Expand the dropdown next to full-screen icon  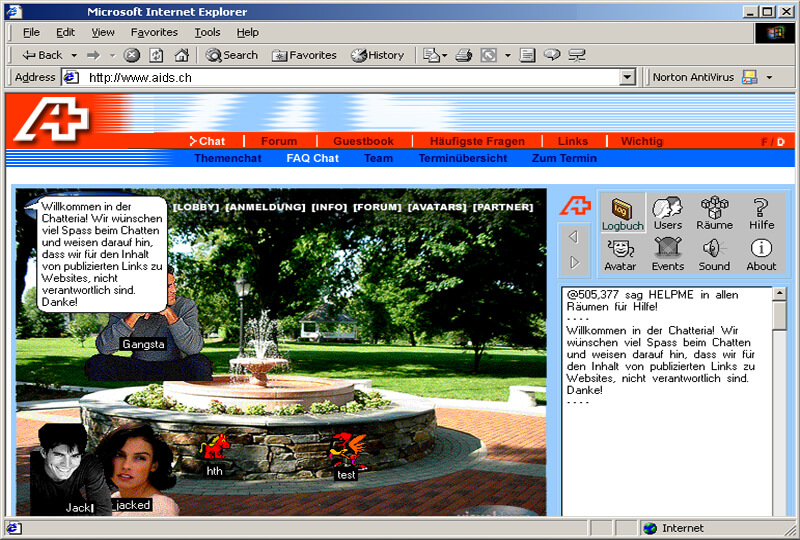tap(508, 55)
